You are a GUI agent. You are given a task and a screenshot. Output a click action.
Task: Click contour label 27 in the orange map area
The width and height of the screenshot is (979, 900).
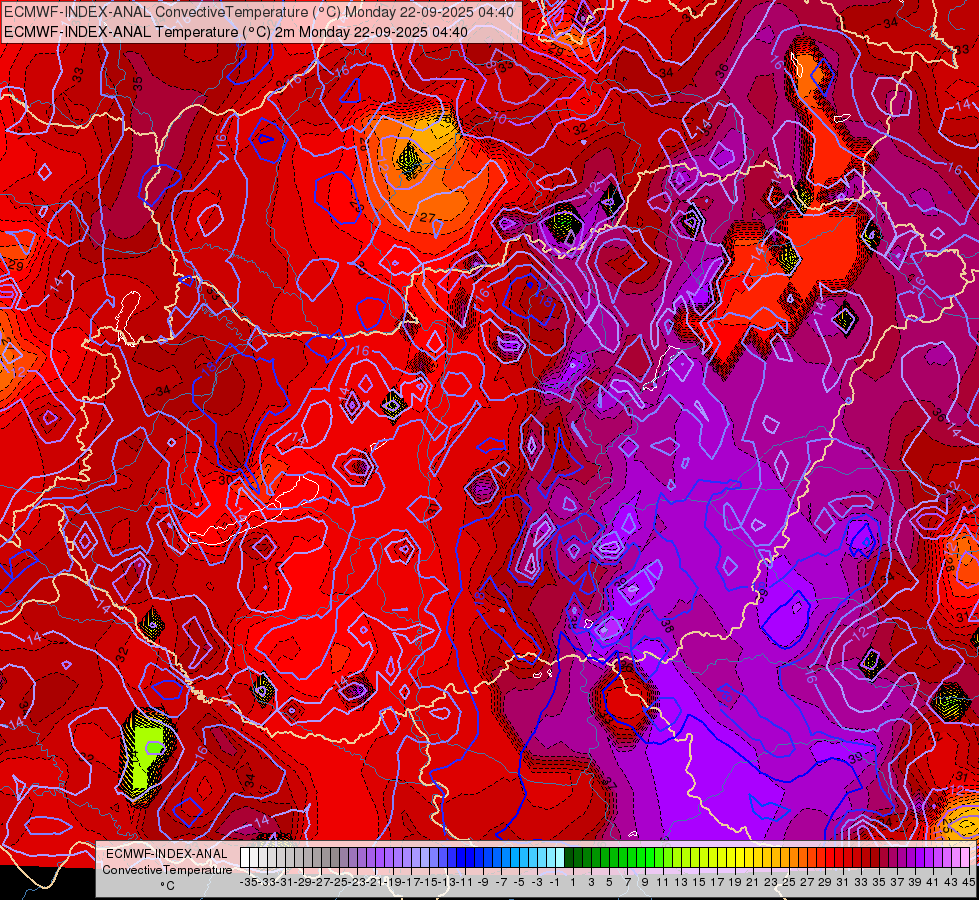427,217
